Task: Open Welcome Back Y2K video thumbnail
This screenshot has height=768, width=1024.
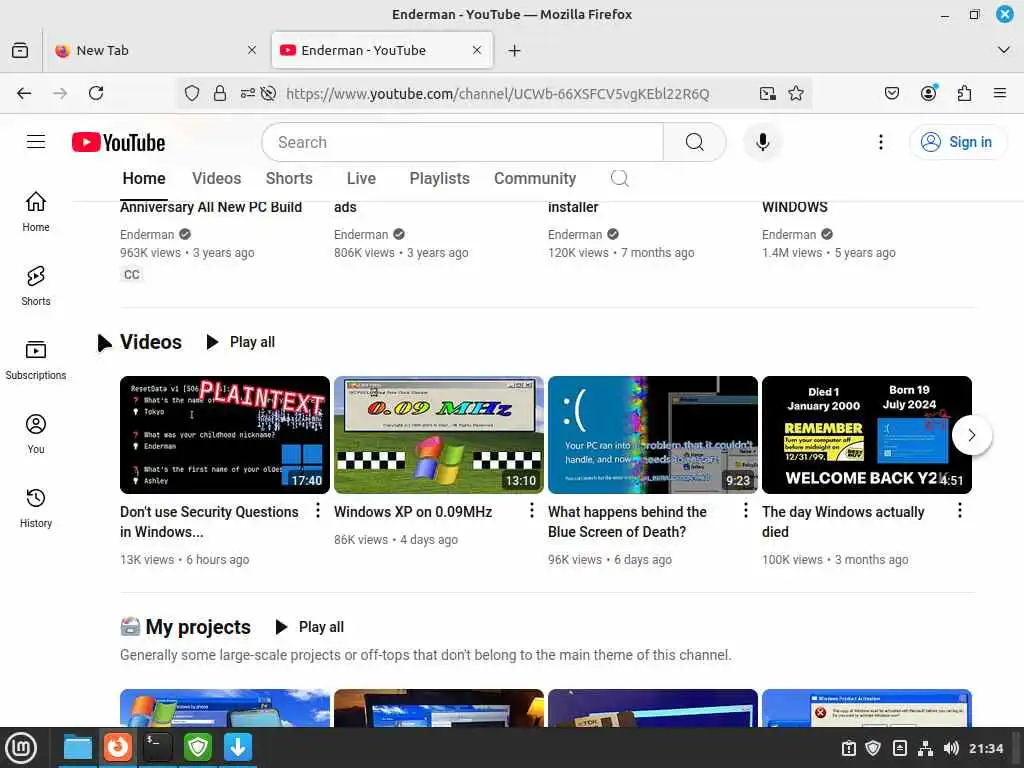Action: 867,435
